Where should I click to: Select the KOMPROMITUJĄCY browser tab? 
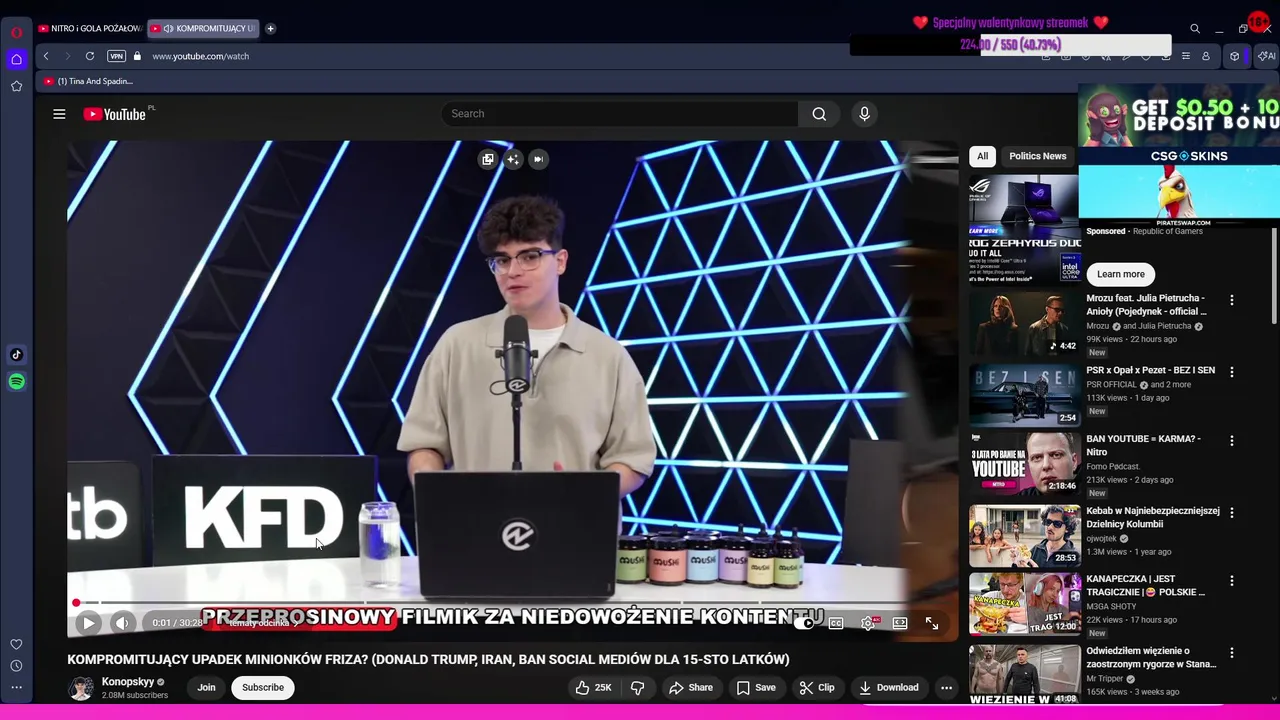pos(204,28)
